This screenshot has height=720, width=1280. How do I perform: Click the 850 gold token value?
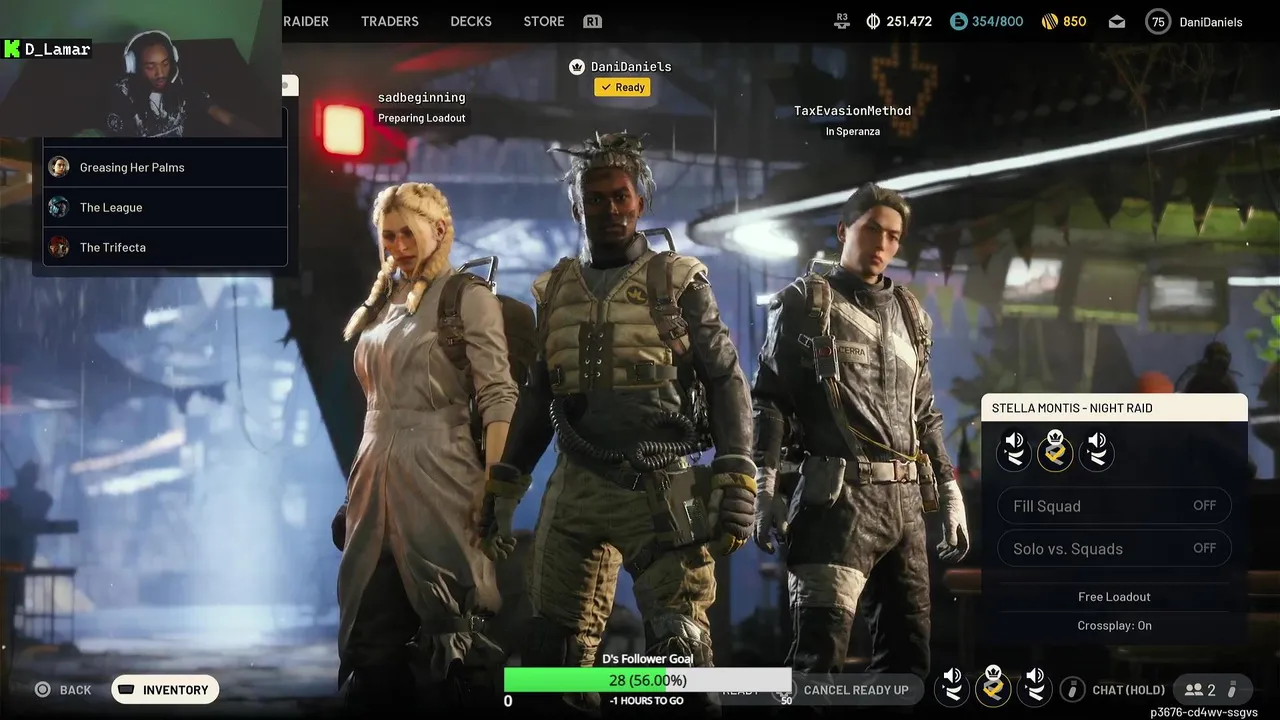pyautogui.click(x=1075, y=21)
